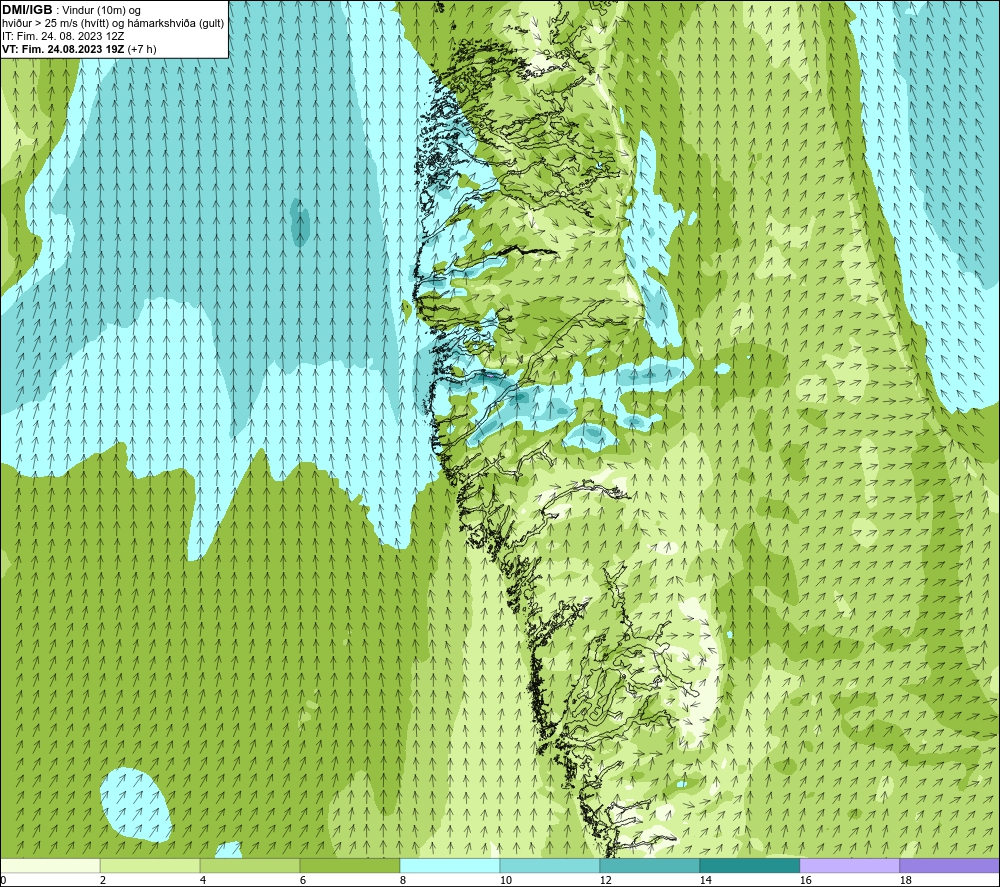
Task: Click the "Vindur (10m) og" header text
Action: pos(101,11)
